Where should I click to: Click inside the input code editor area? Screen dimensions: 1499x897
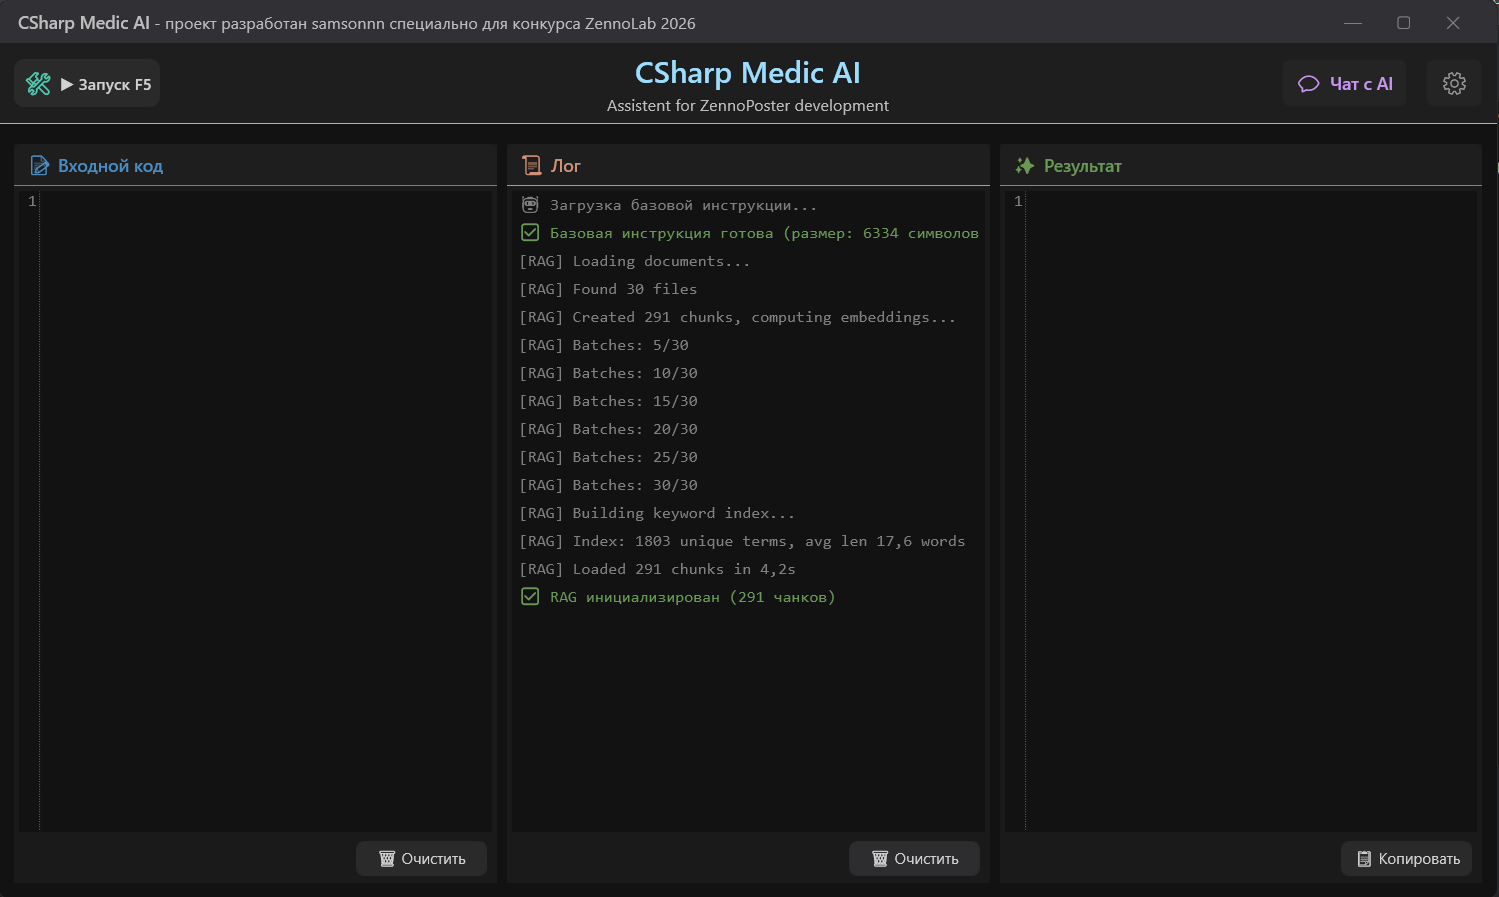[x=266, y=510]
